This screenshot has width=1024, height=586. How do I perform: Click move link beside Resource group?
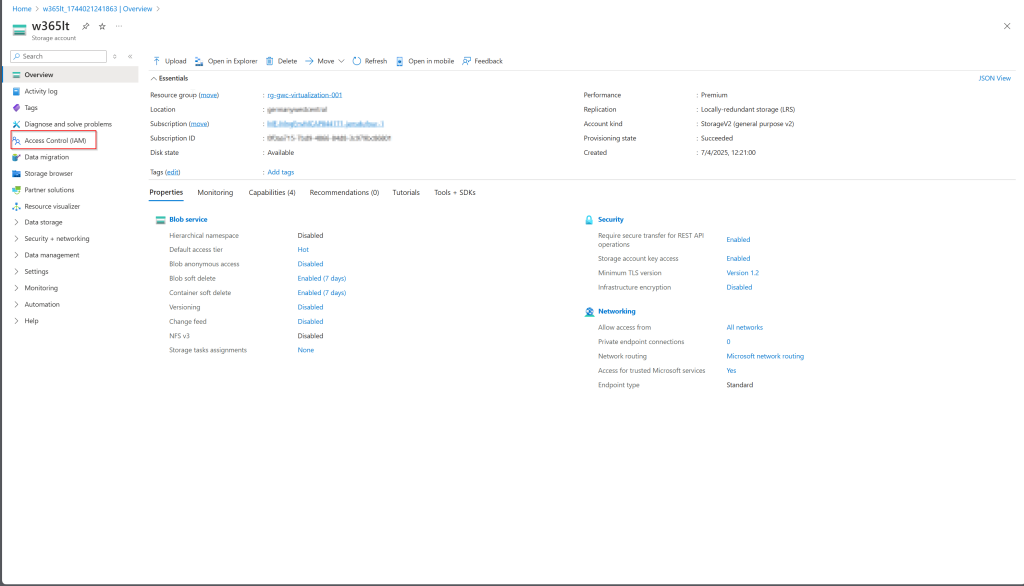208,95
